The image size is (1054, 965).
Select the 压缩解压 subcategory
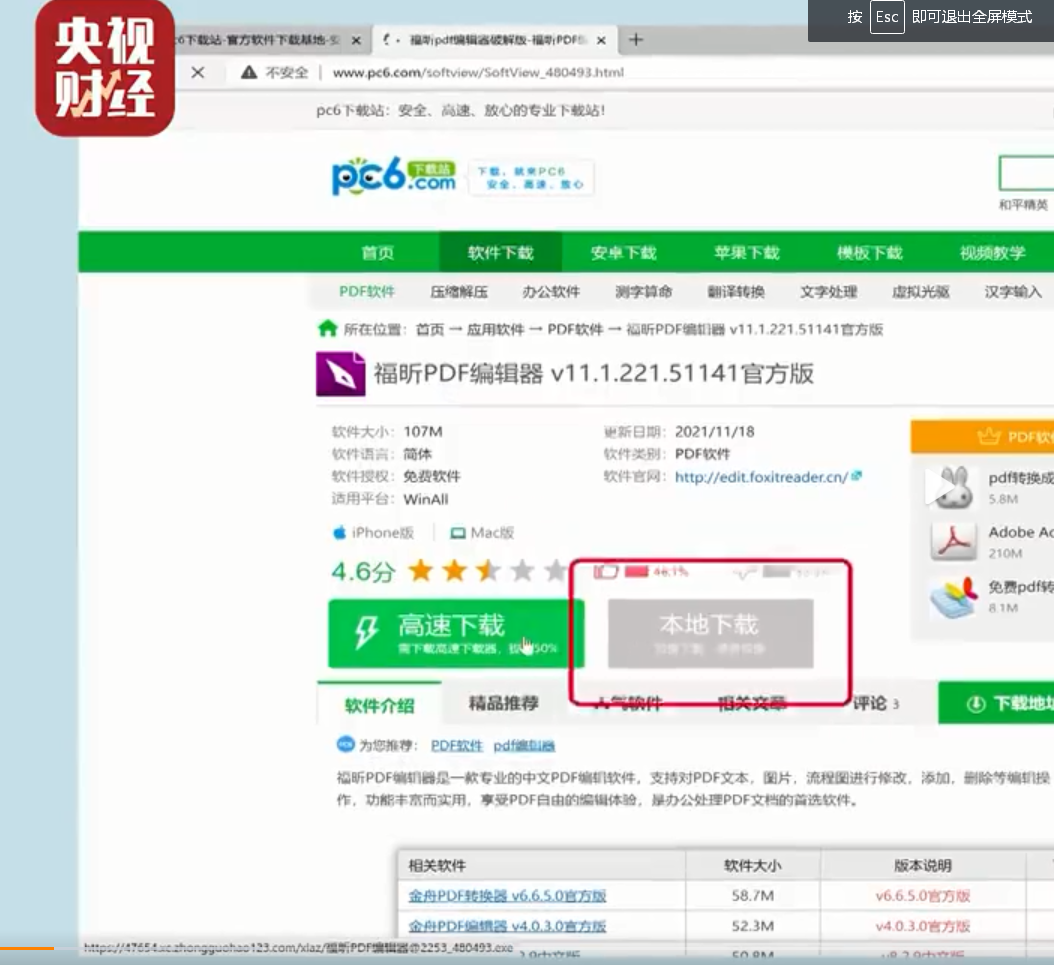(x=459, y=292)
